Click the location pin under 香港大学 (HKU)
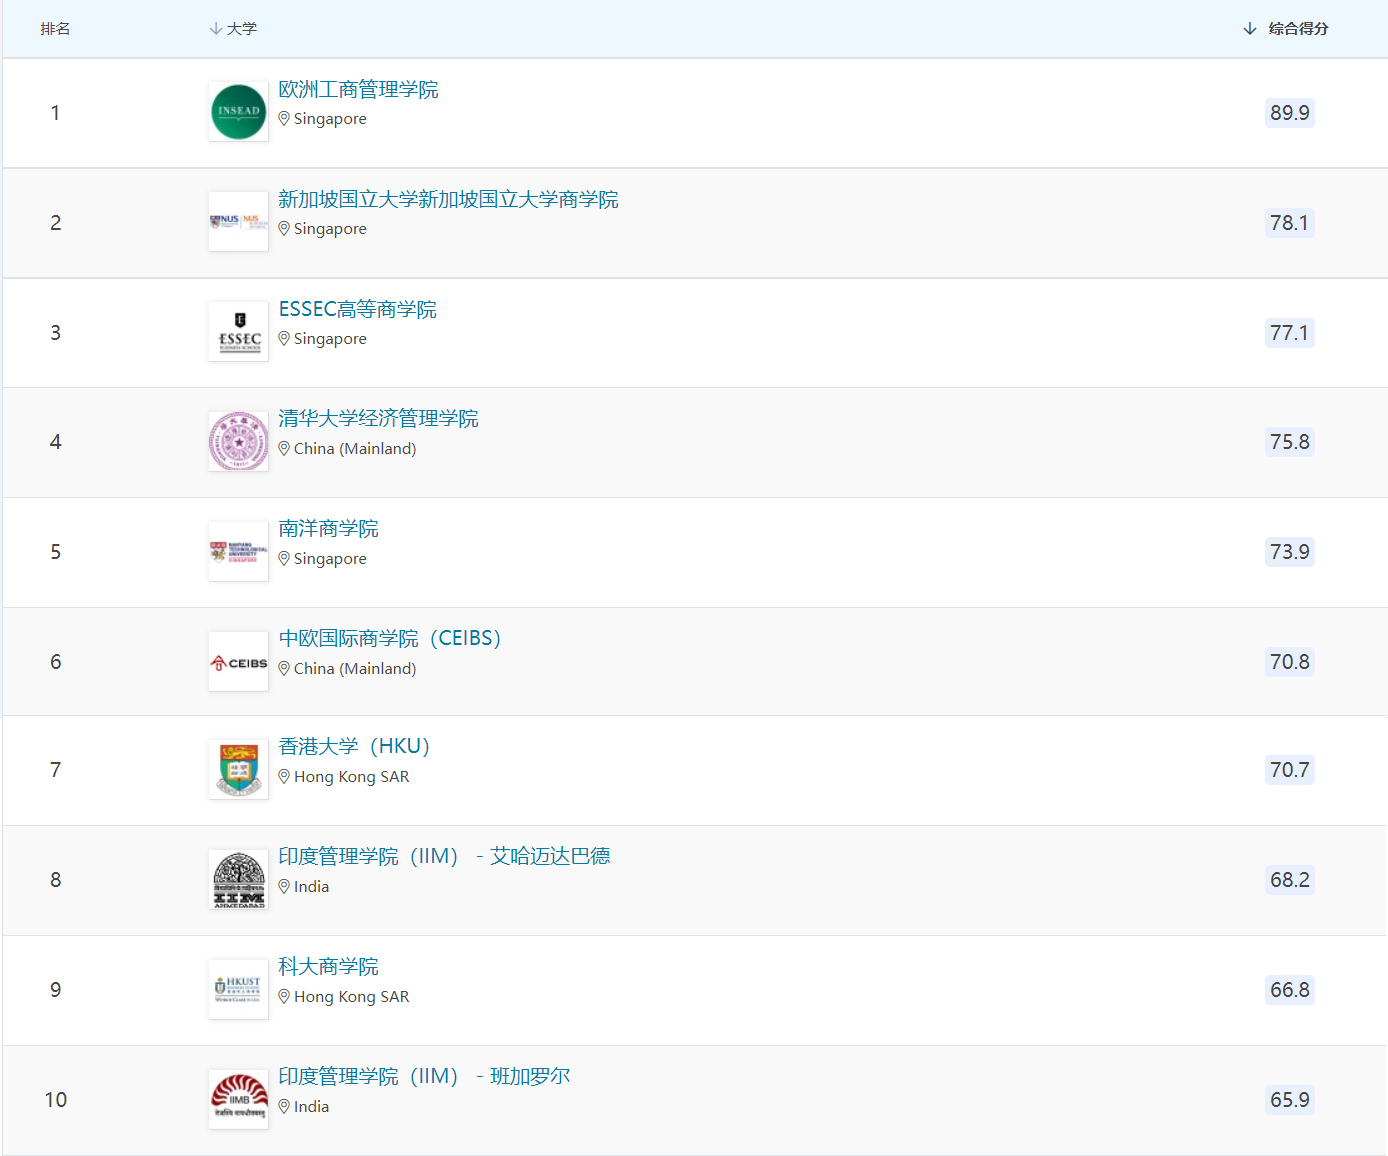The width and height of the screenshot is (1388, 1156). coord(284,776)
